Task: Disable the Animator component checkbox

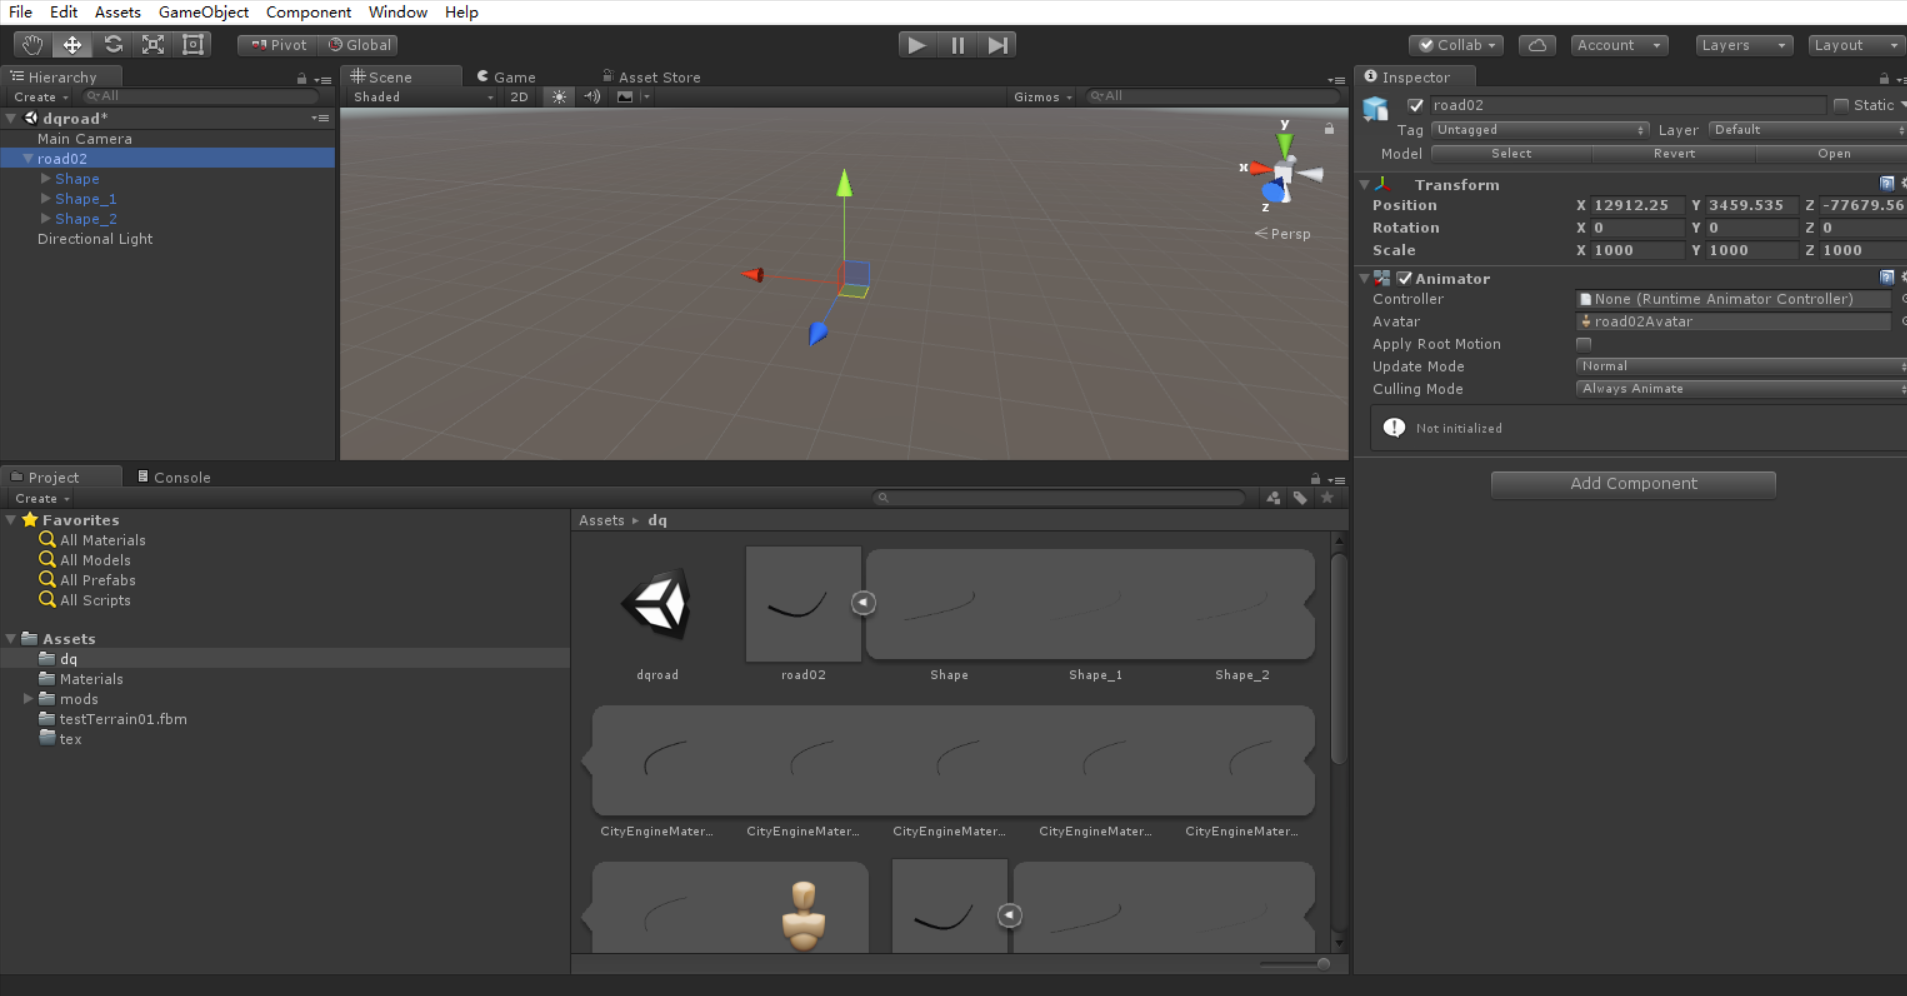Action: (x=1404, y=278)
